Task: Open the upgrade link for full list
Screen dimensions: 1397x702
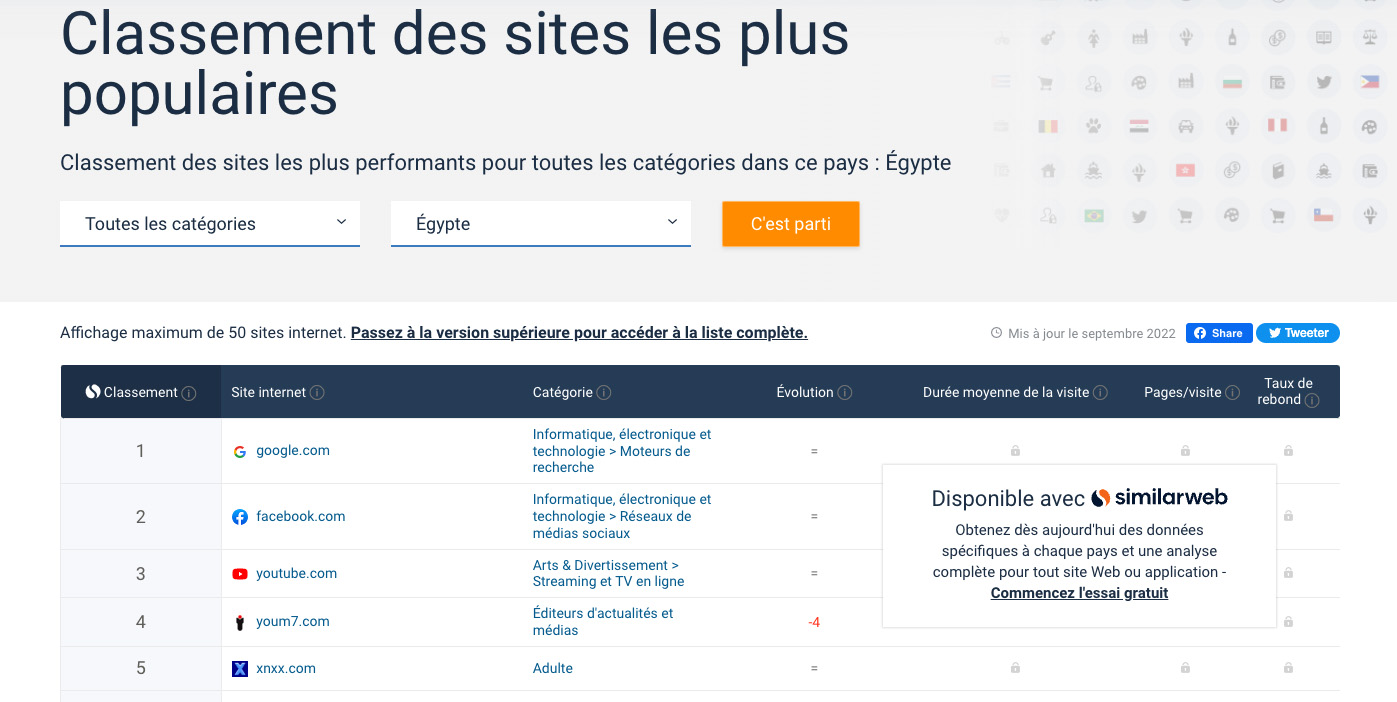Action: point(579,333)
